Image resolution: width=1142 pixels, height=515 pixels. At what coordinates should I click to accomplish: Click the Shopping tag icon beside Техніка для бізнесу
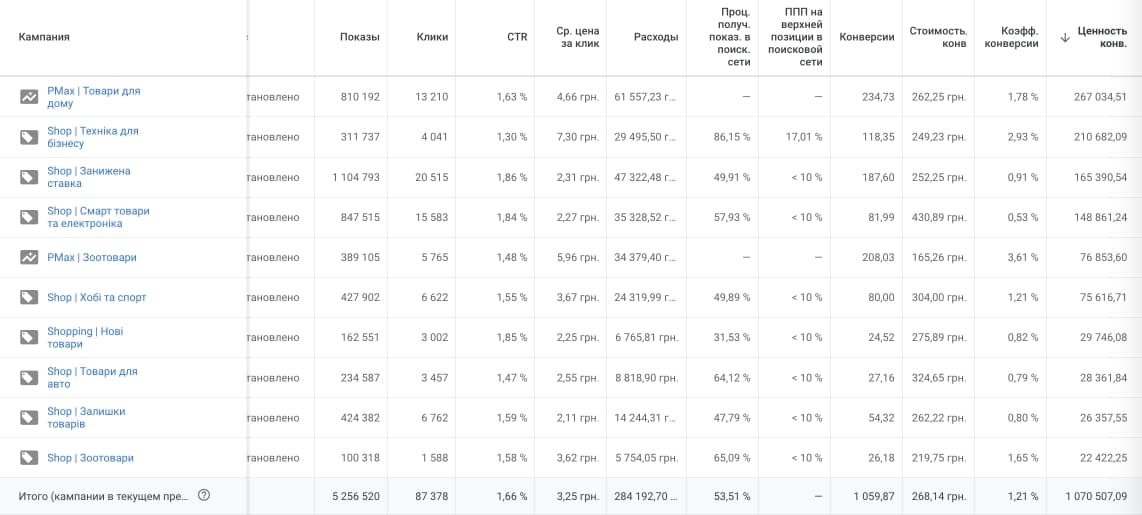[x=29, y=137]
